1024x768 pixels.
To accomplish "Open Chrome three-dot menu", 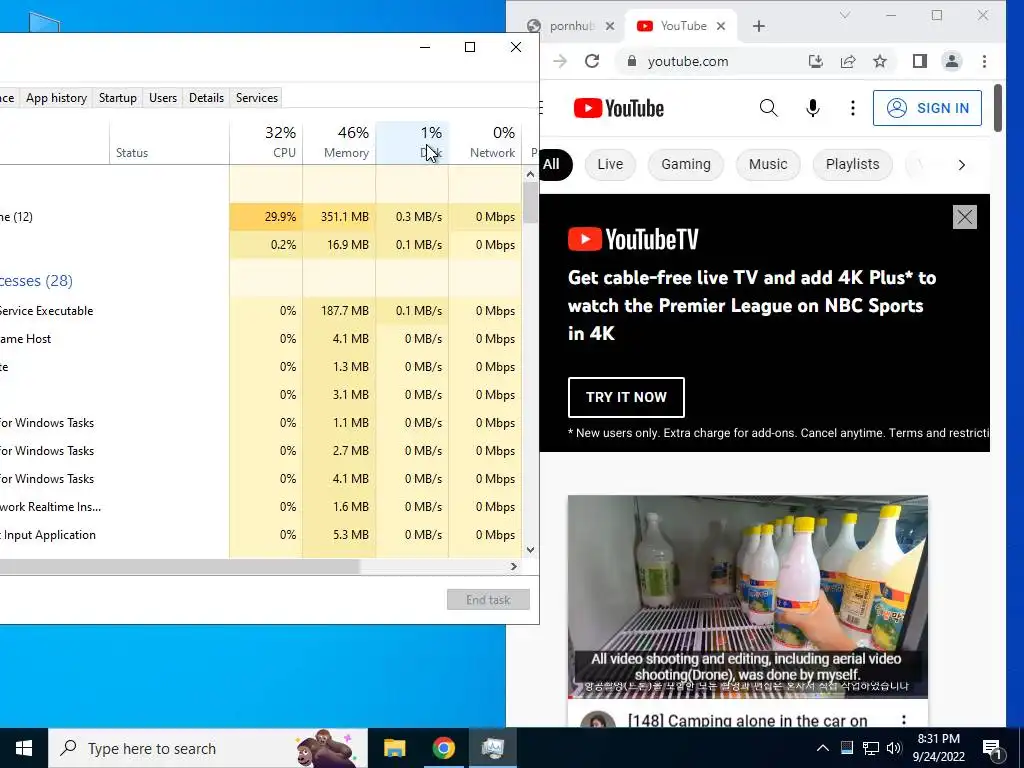I will point(984,61).
